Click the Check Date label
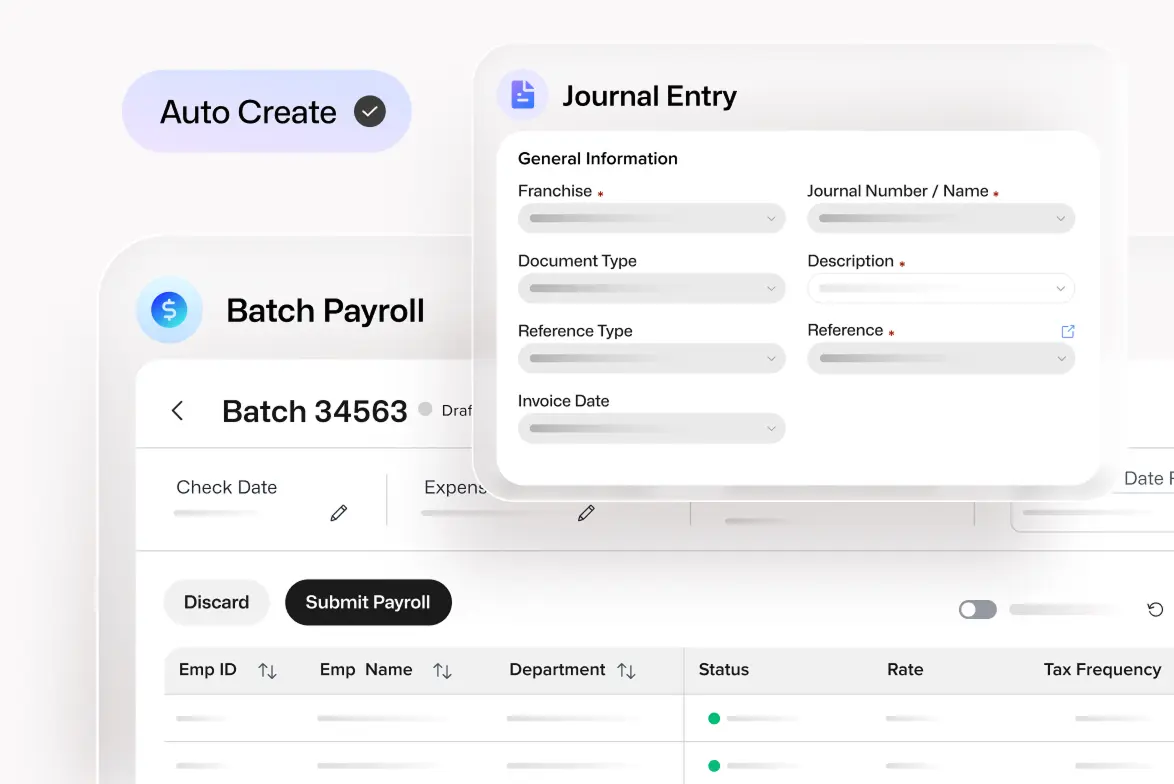The width and height of the screenshot is (1174, 784). point(226,487)
